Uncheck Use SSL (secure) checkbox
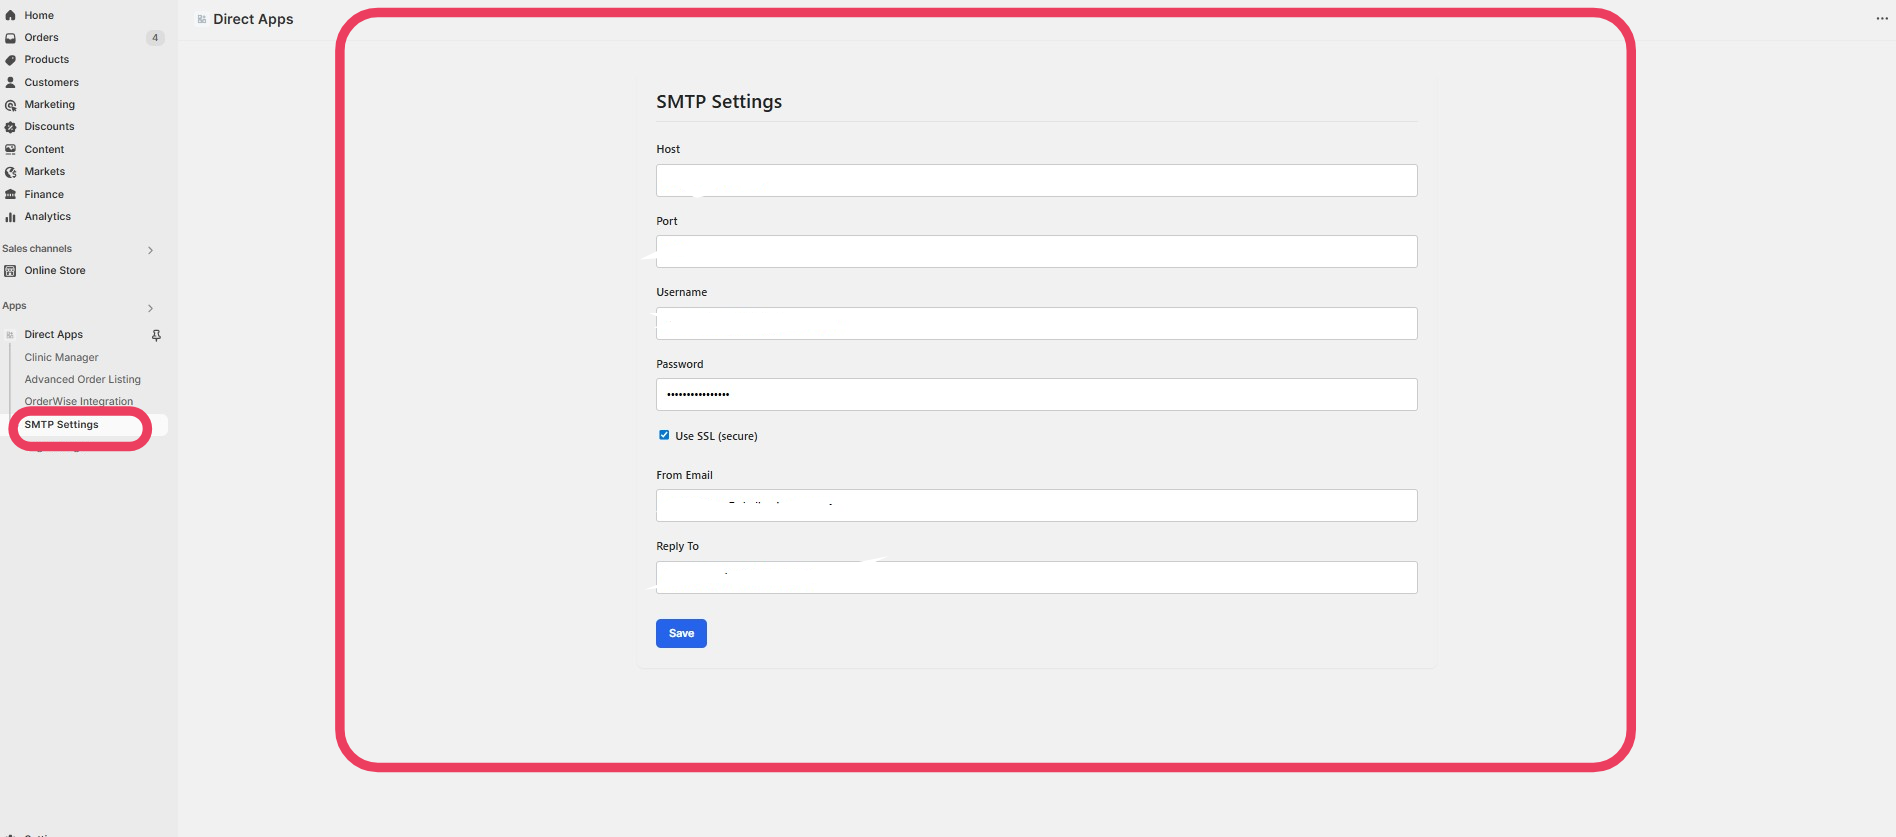Screen dimensions: 1896x837 (664, 435)
